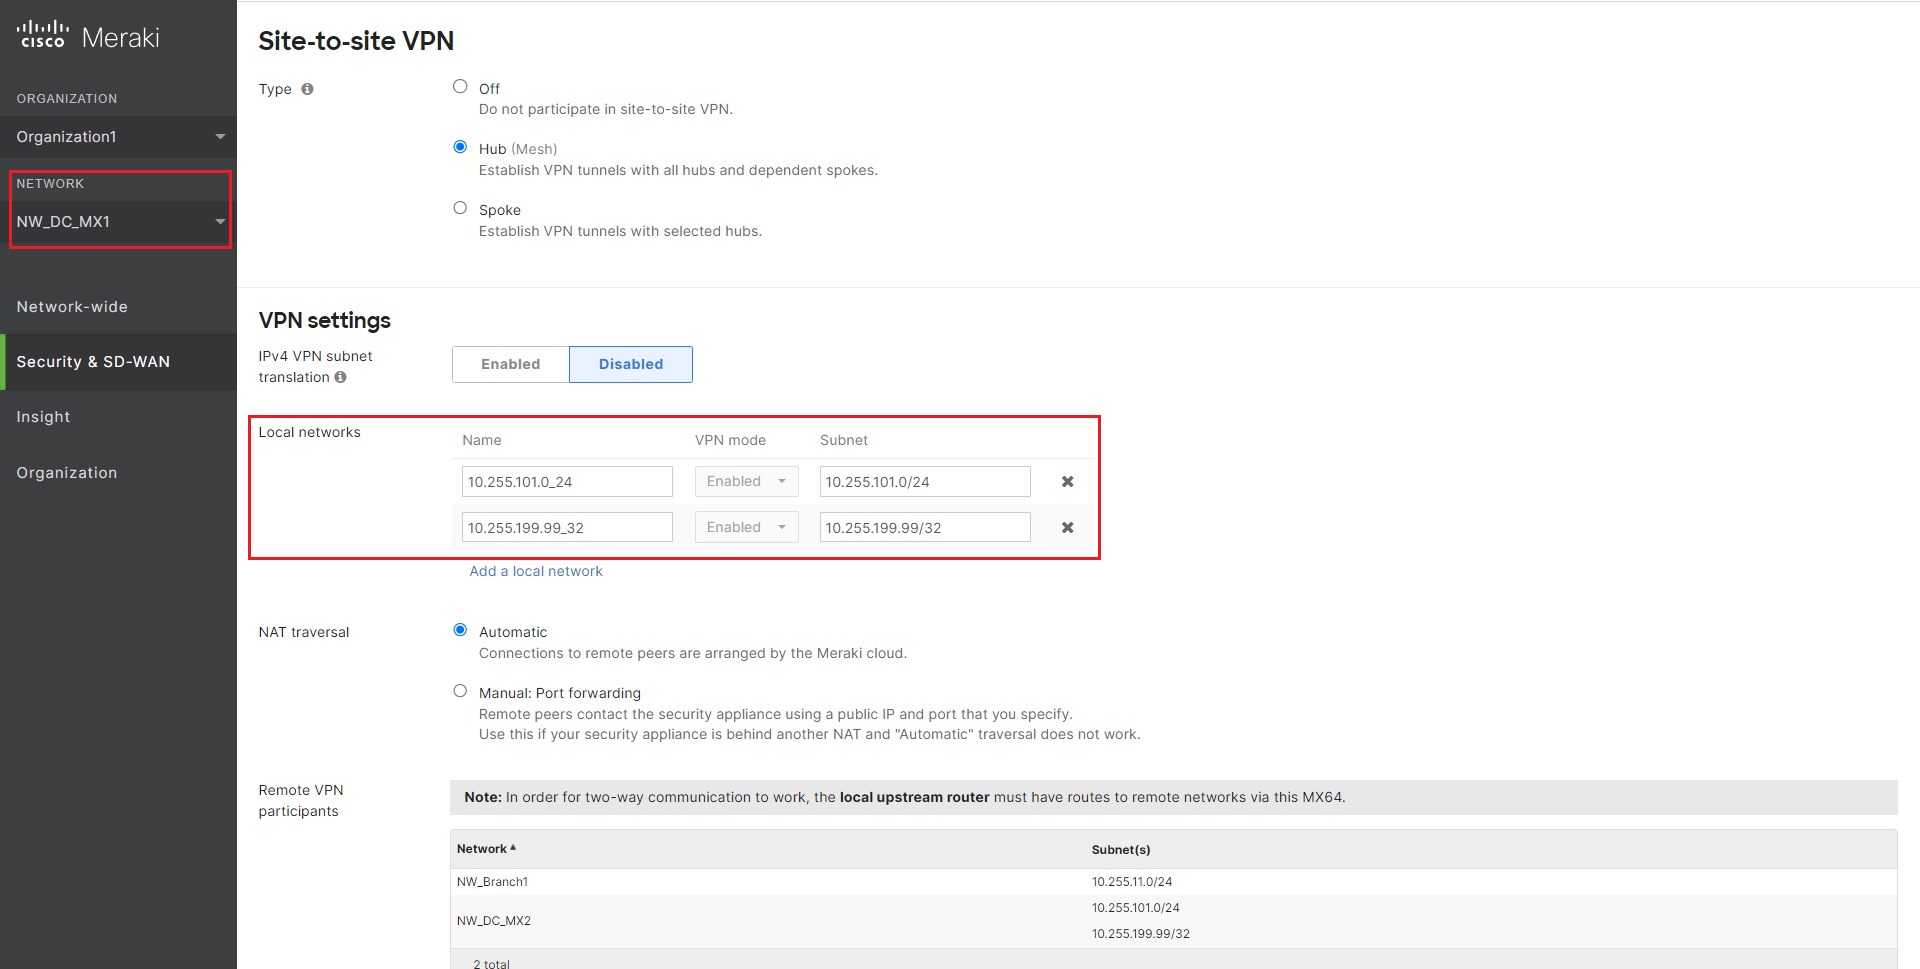Choose Manual: Port forwarding NAT traversal

(x=460, y=690)
